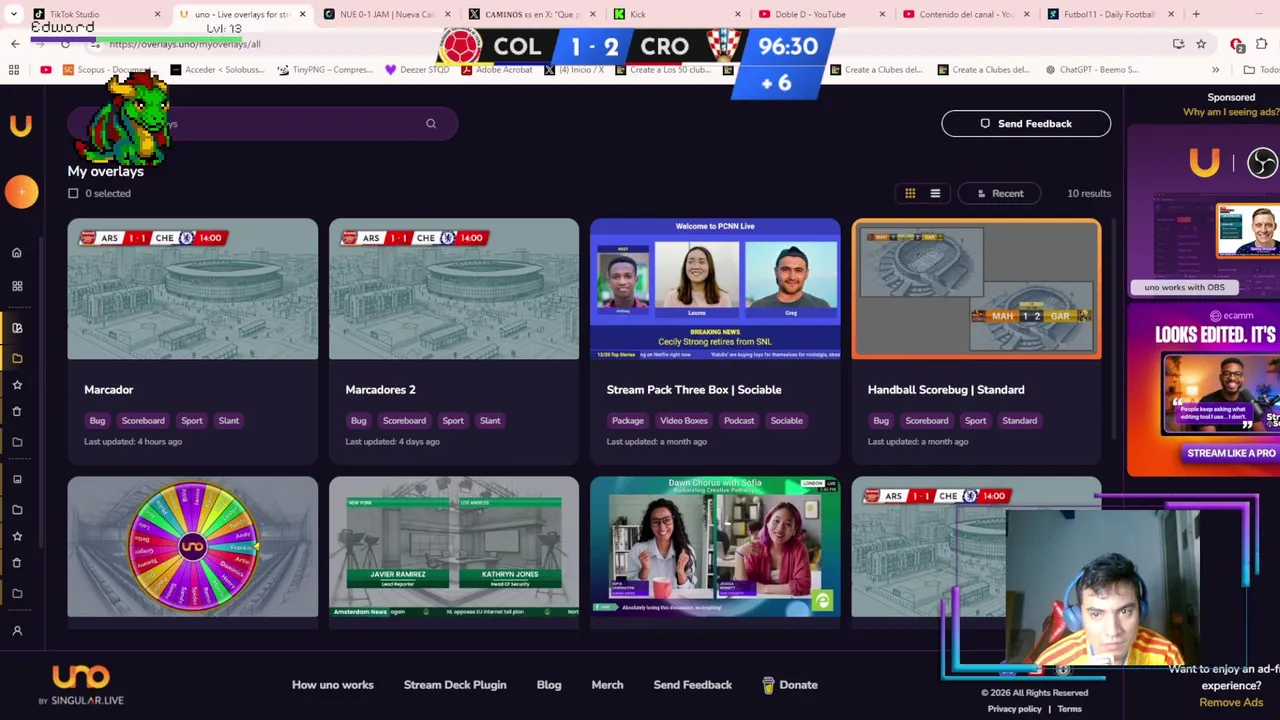Open the Recent sort dropdown
Image resolution: width=1280 pixels, height=720 pixels.
pyautogui.click(x=999, y=193)
